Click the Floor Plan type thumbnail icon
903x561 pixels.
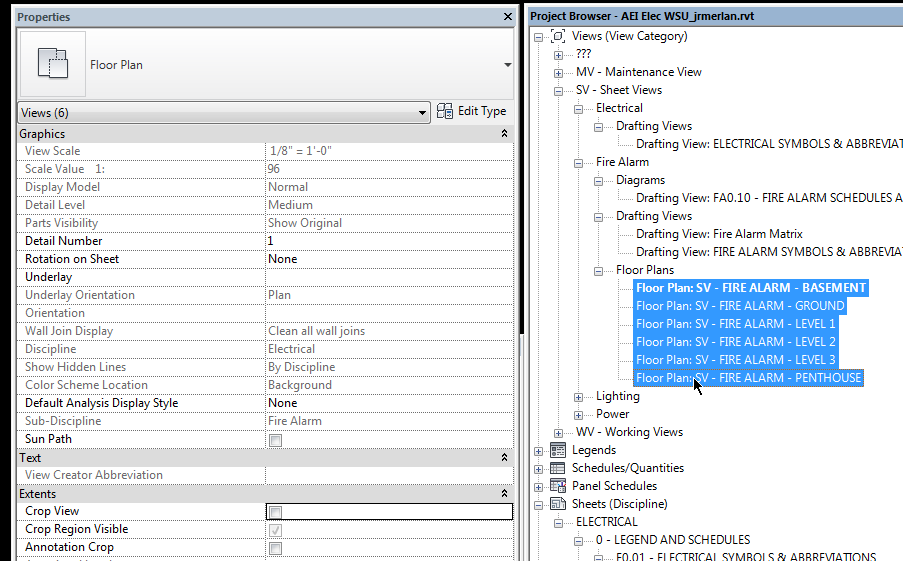pos(52,64)
